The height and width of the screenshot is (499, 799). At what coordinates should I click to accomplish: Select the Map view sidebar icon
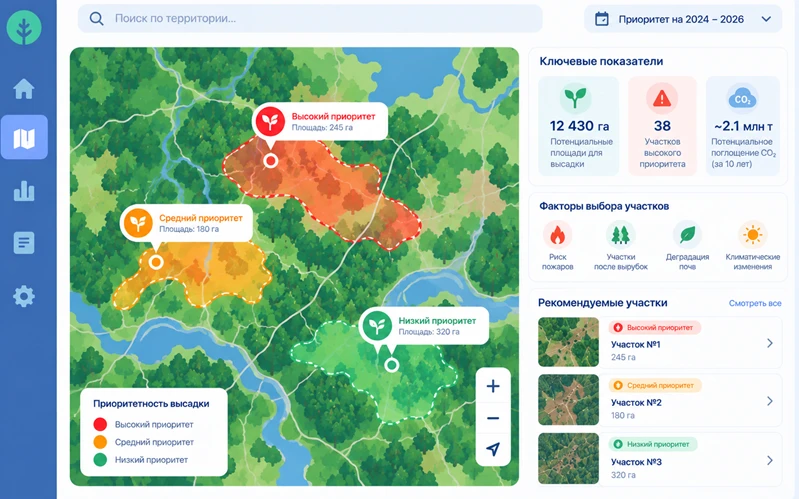[24, 138]
